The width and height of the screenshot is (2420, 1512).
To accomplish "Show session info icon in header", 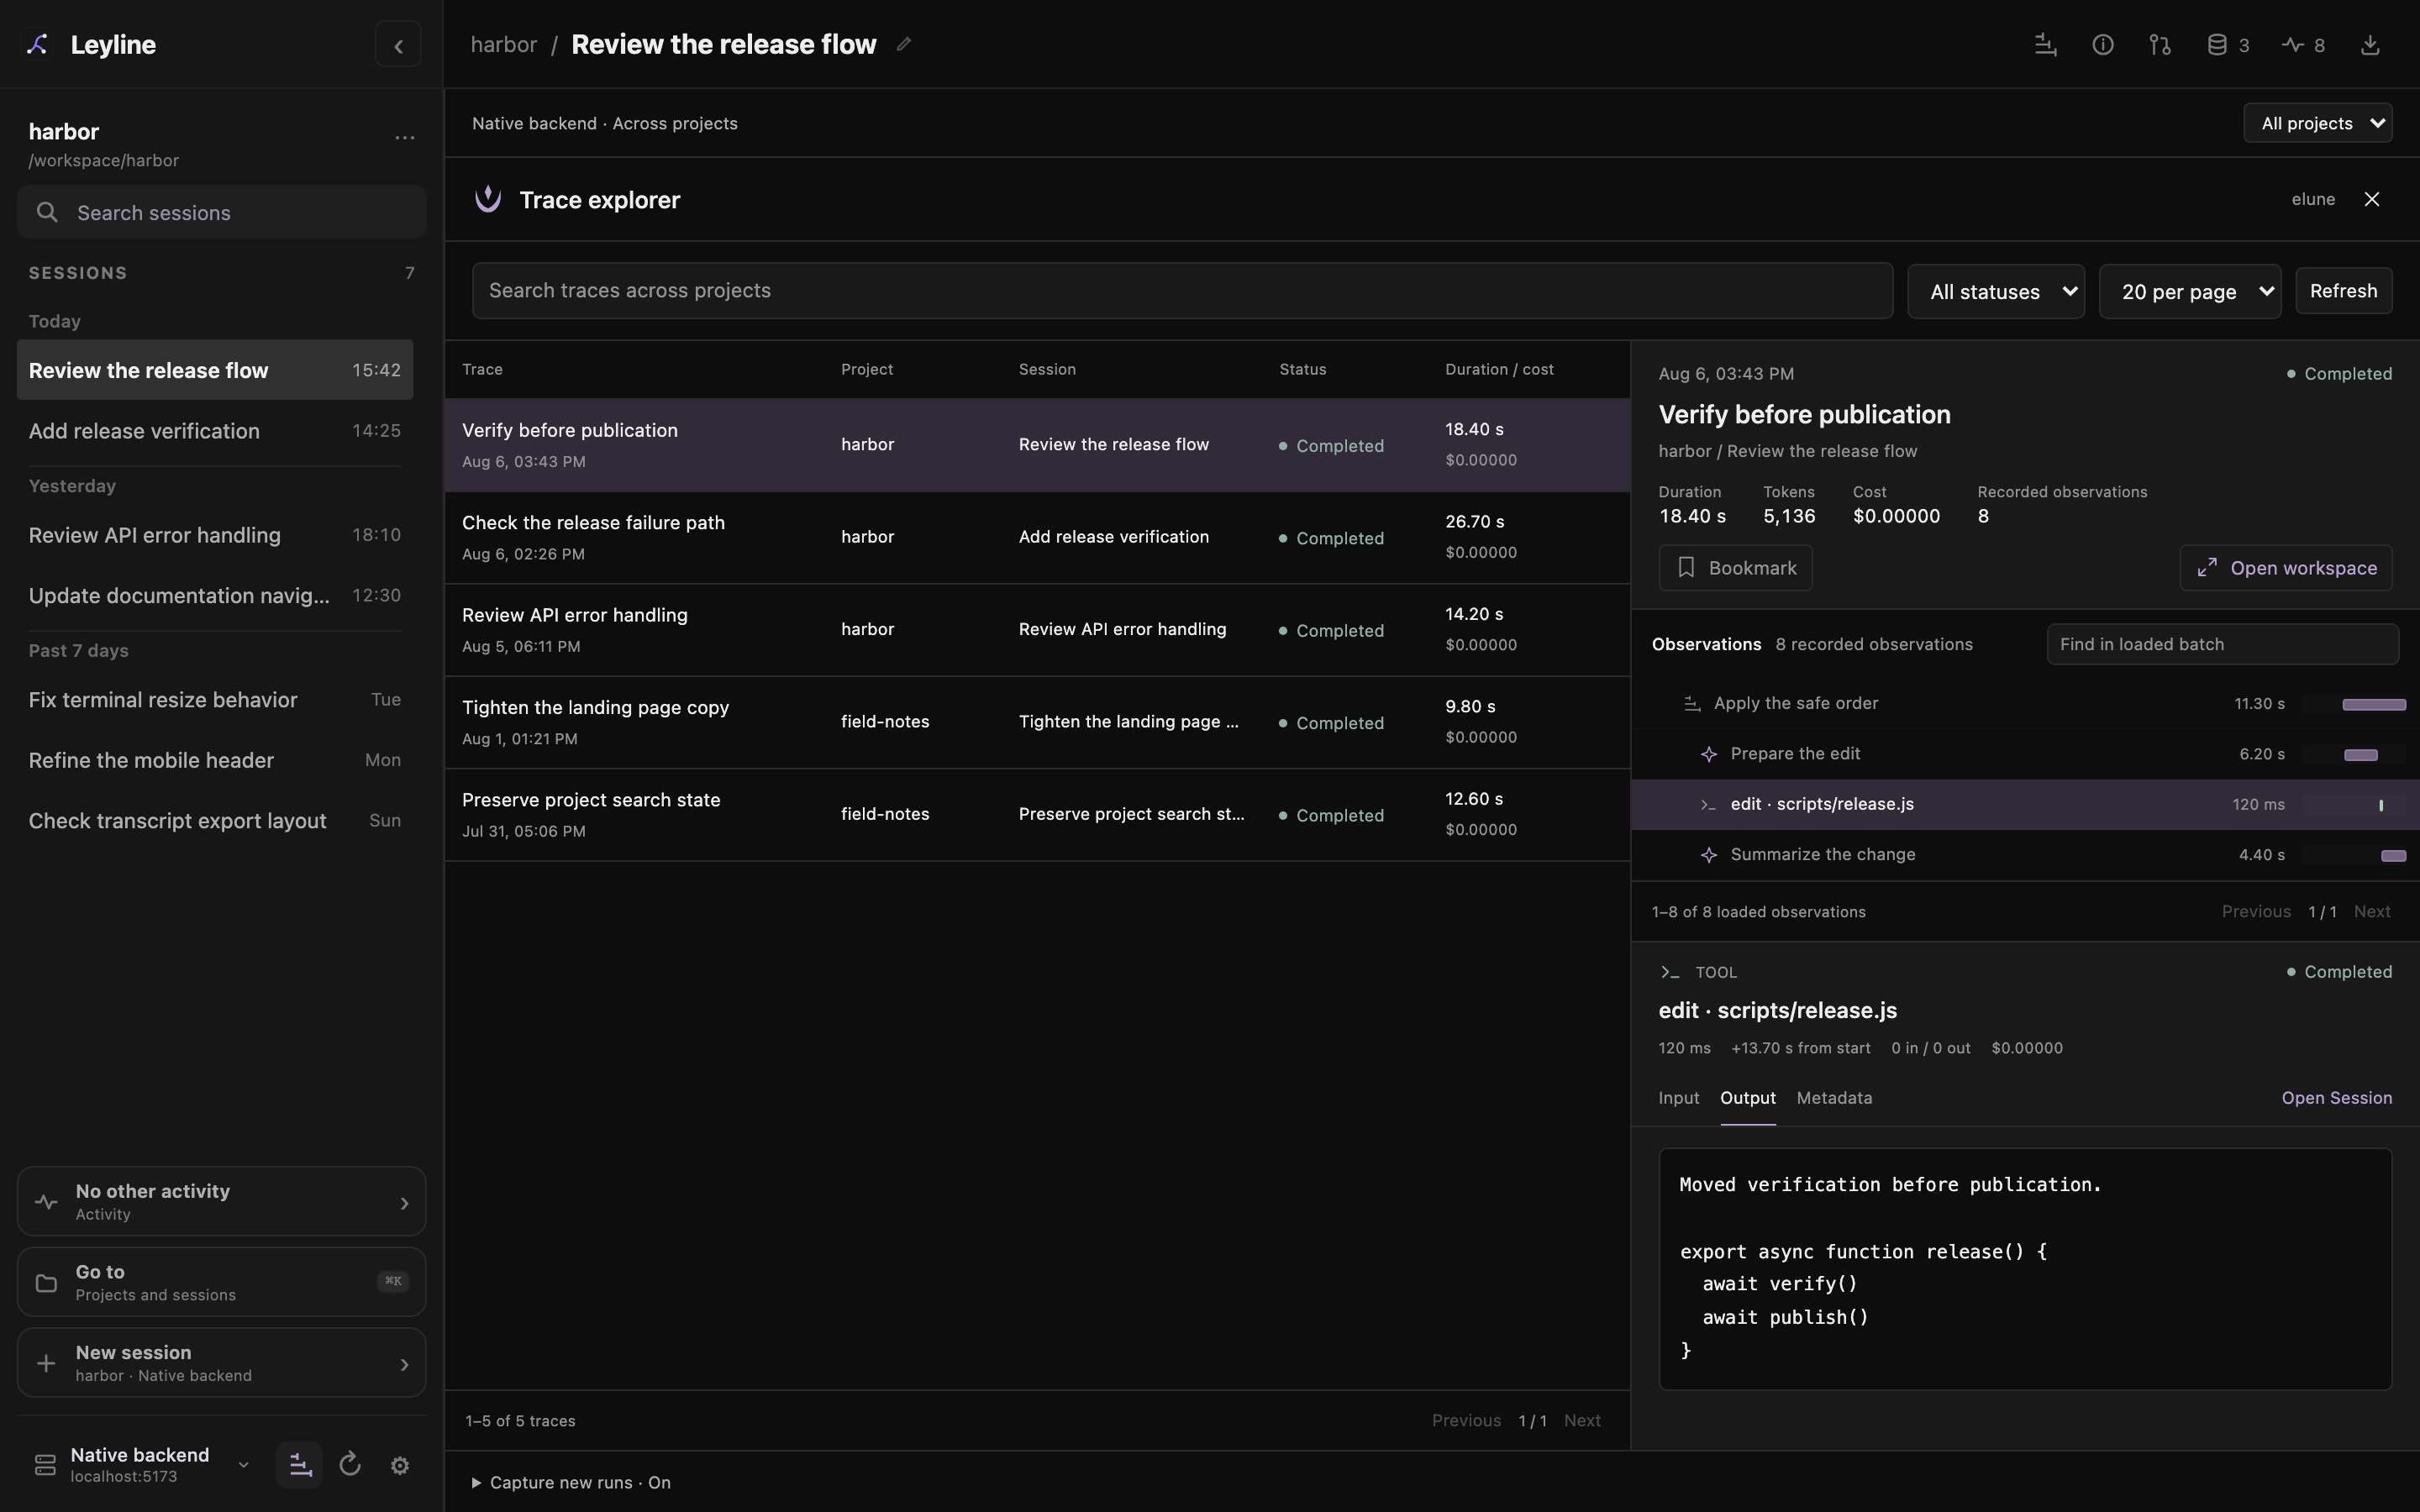I will pyautogui.click(x=2102, y=45).
